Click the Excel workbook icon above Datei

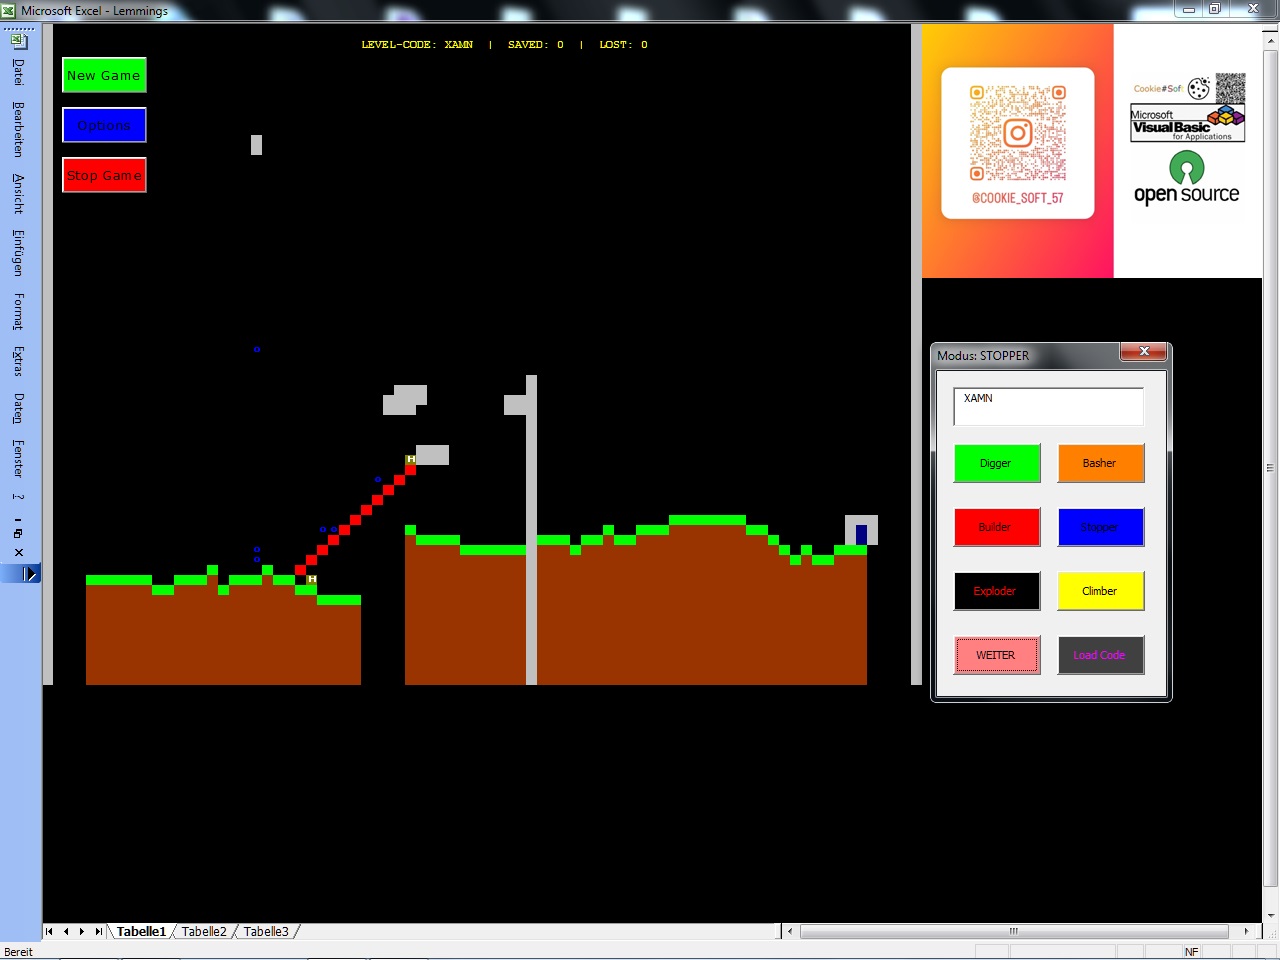pyautogui.click(x=18, y=41)
